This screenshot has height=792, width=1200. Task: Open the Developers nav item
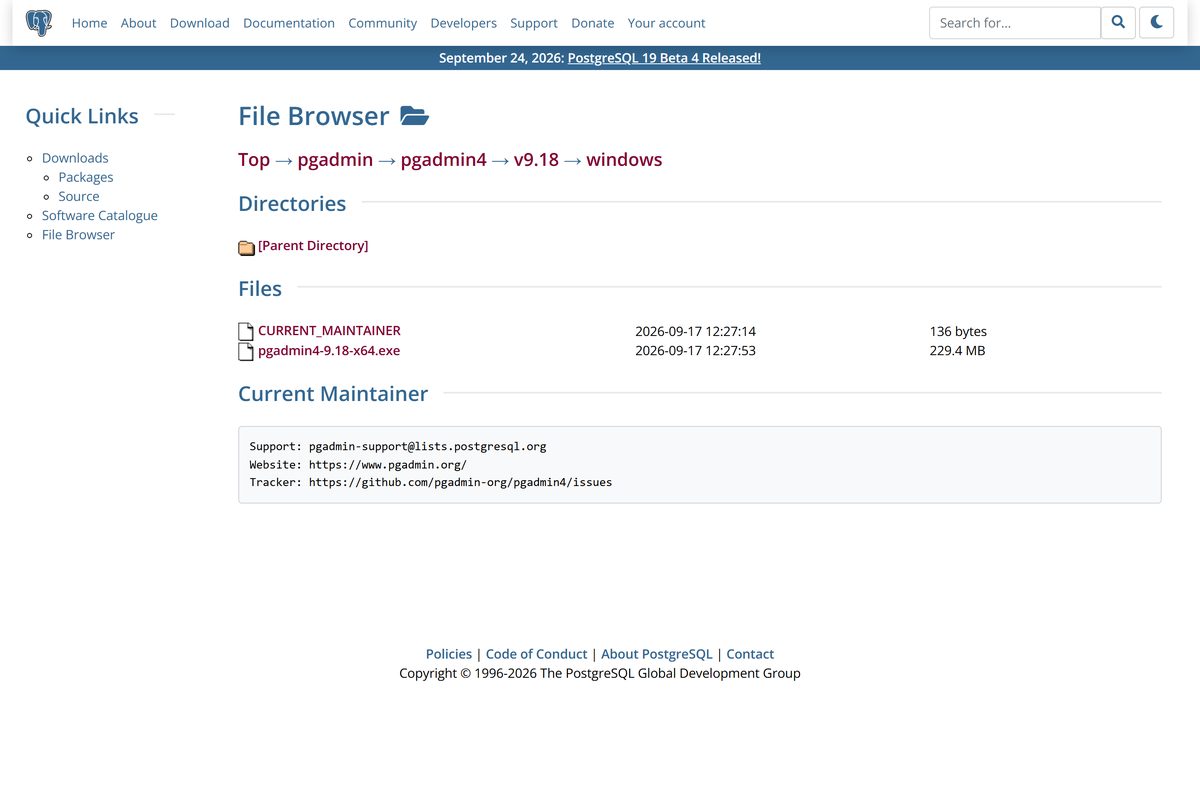[464, 23]
